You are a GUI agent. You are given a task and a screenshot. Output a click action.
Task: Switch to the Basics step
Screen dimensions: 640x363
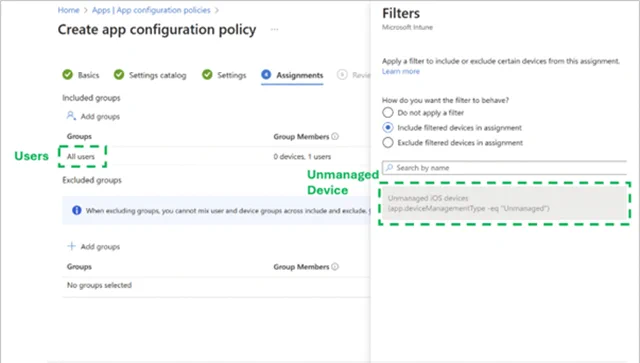88,75
